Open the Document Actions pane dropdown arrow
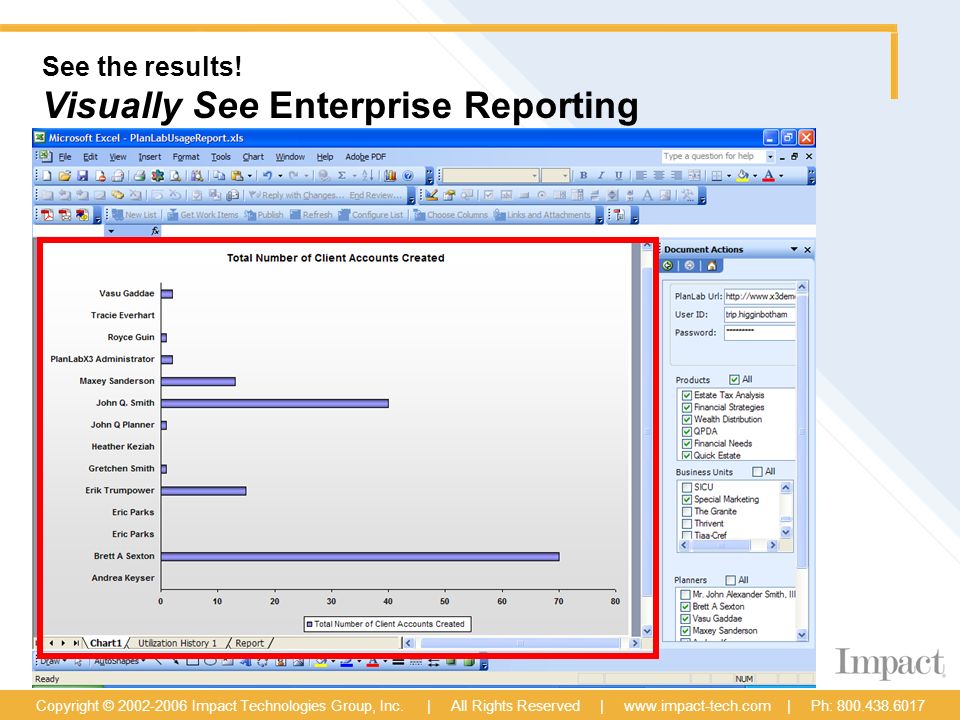Image resolution: width=960 pixels, height=720 pixels. [x=794, y=249]
